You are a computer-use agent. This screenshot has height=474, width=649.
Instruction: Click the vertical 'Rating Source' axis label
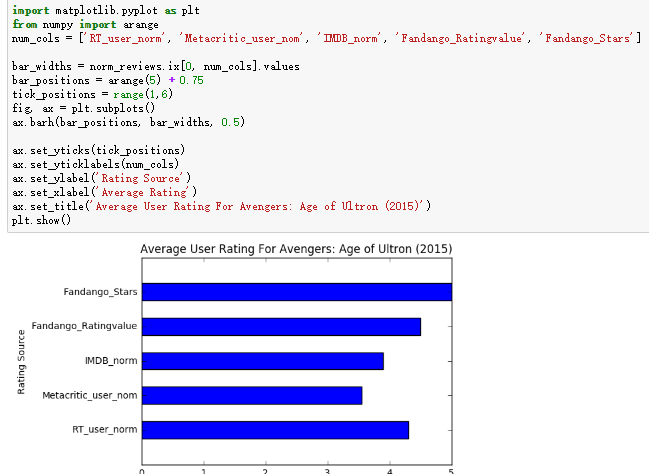click(21, 362)
